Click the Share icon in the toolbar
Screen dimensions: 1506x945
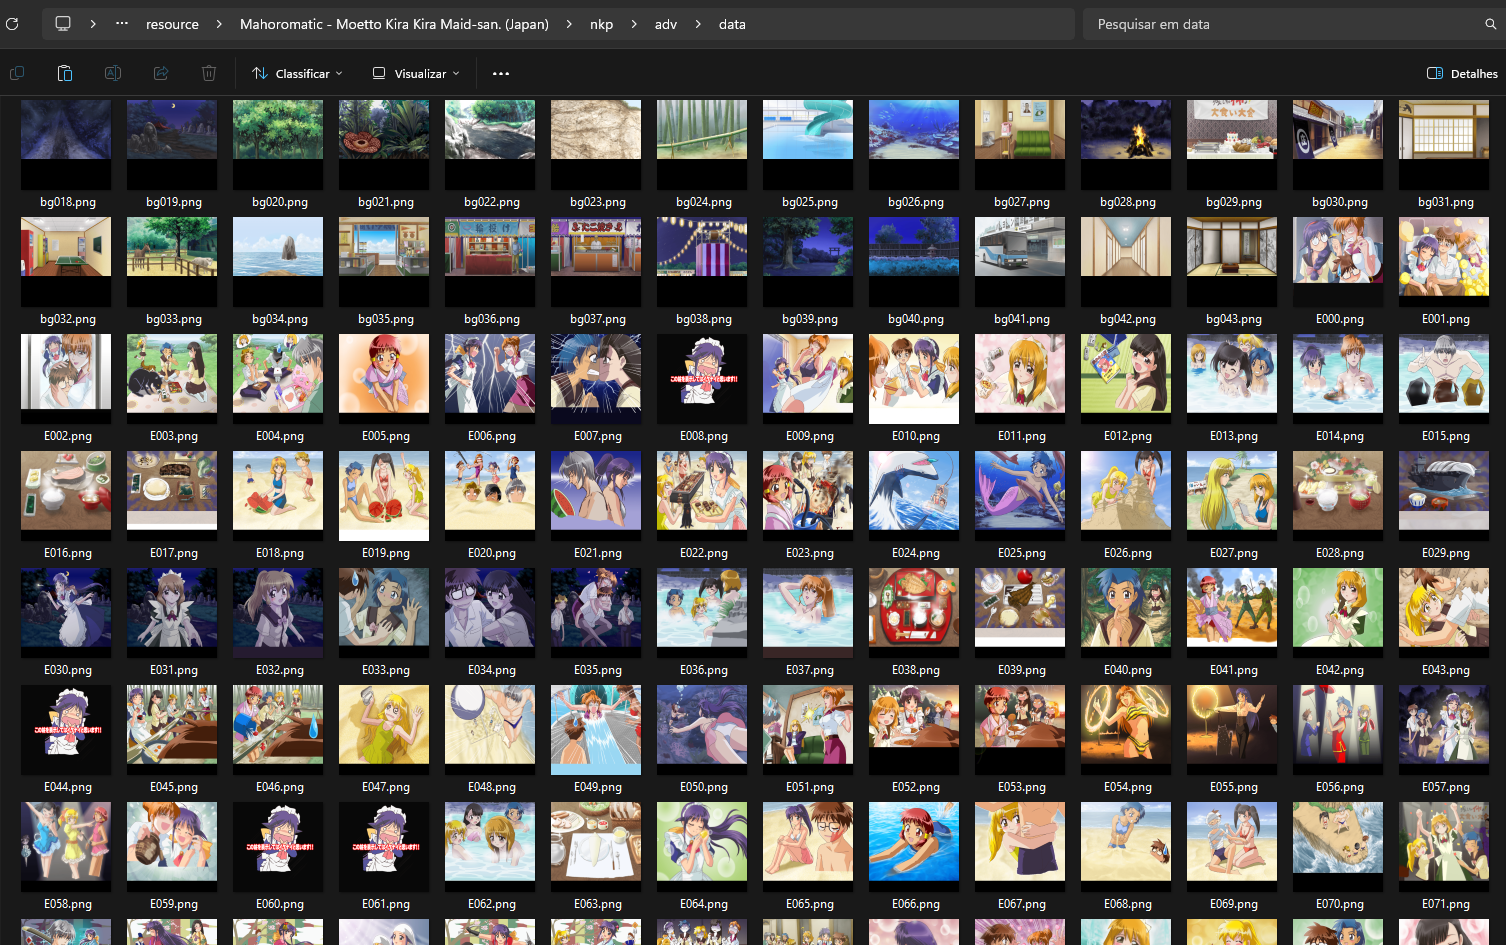pyautogui.click(x=161, y=73)
